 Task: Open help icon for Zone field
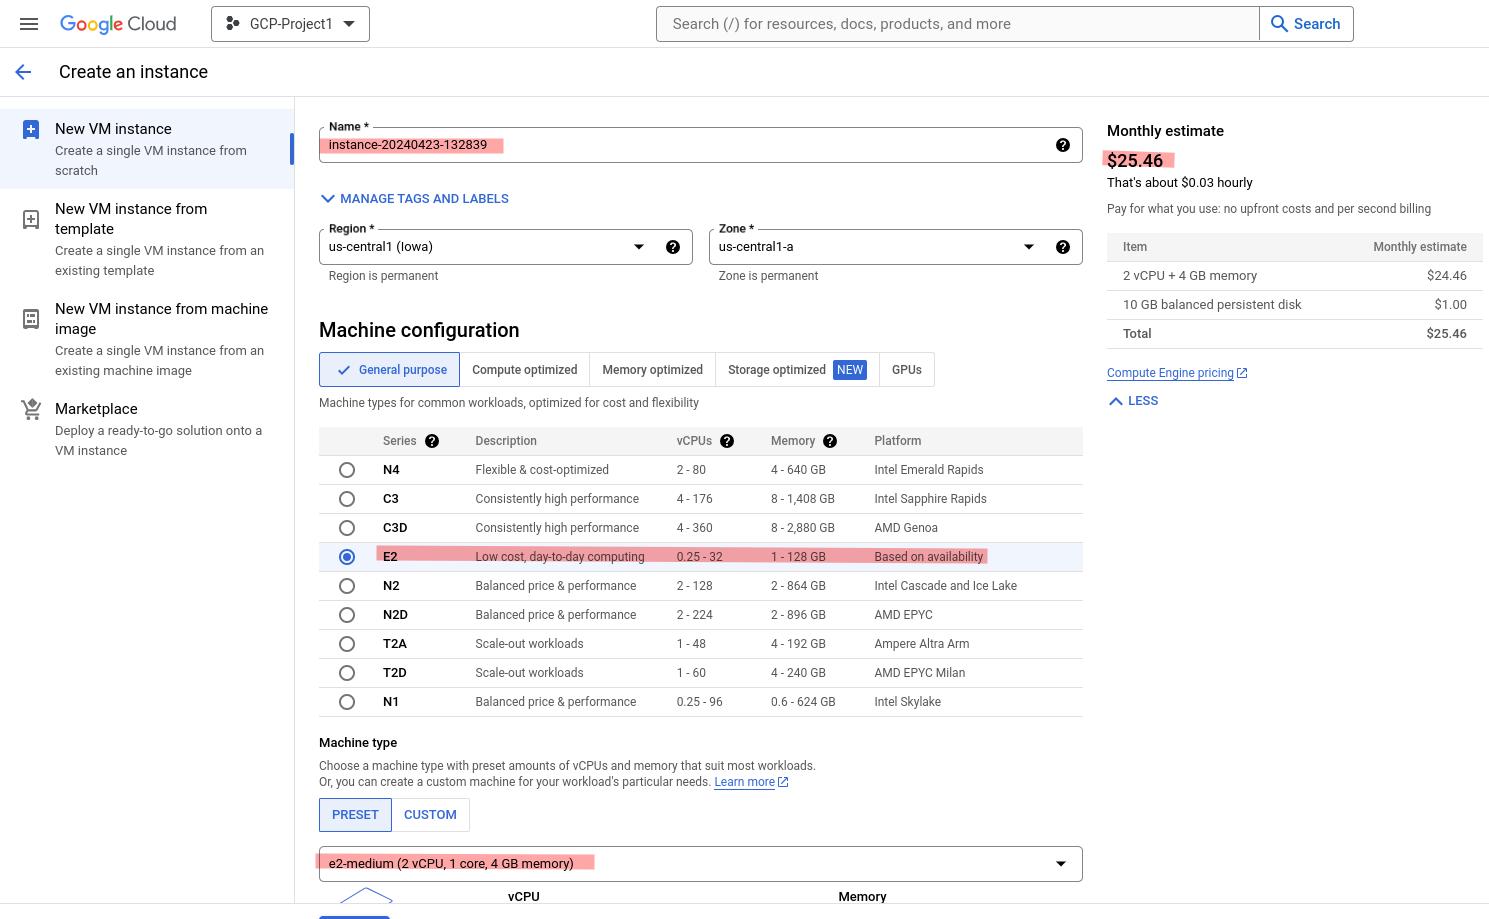[x=1063, y=247]
